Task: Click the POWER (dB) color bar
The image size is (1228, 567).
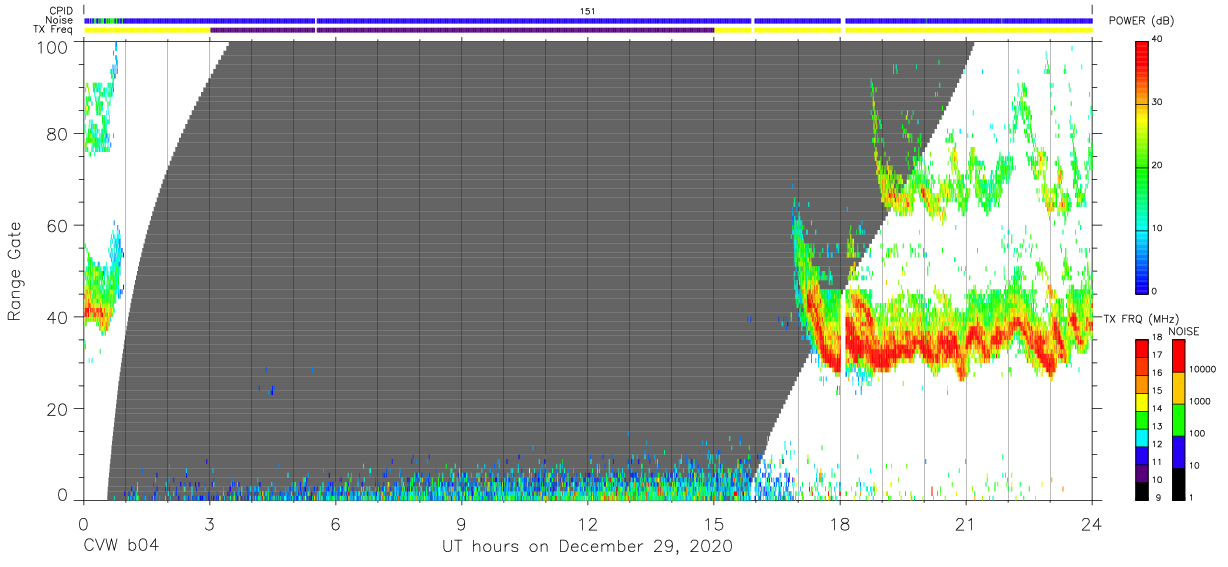Action: coord(1142,165)
